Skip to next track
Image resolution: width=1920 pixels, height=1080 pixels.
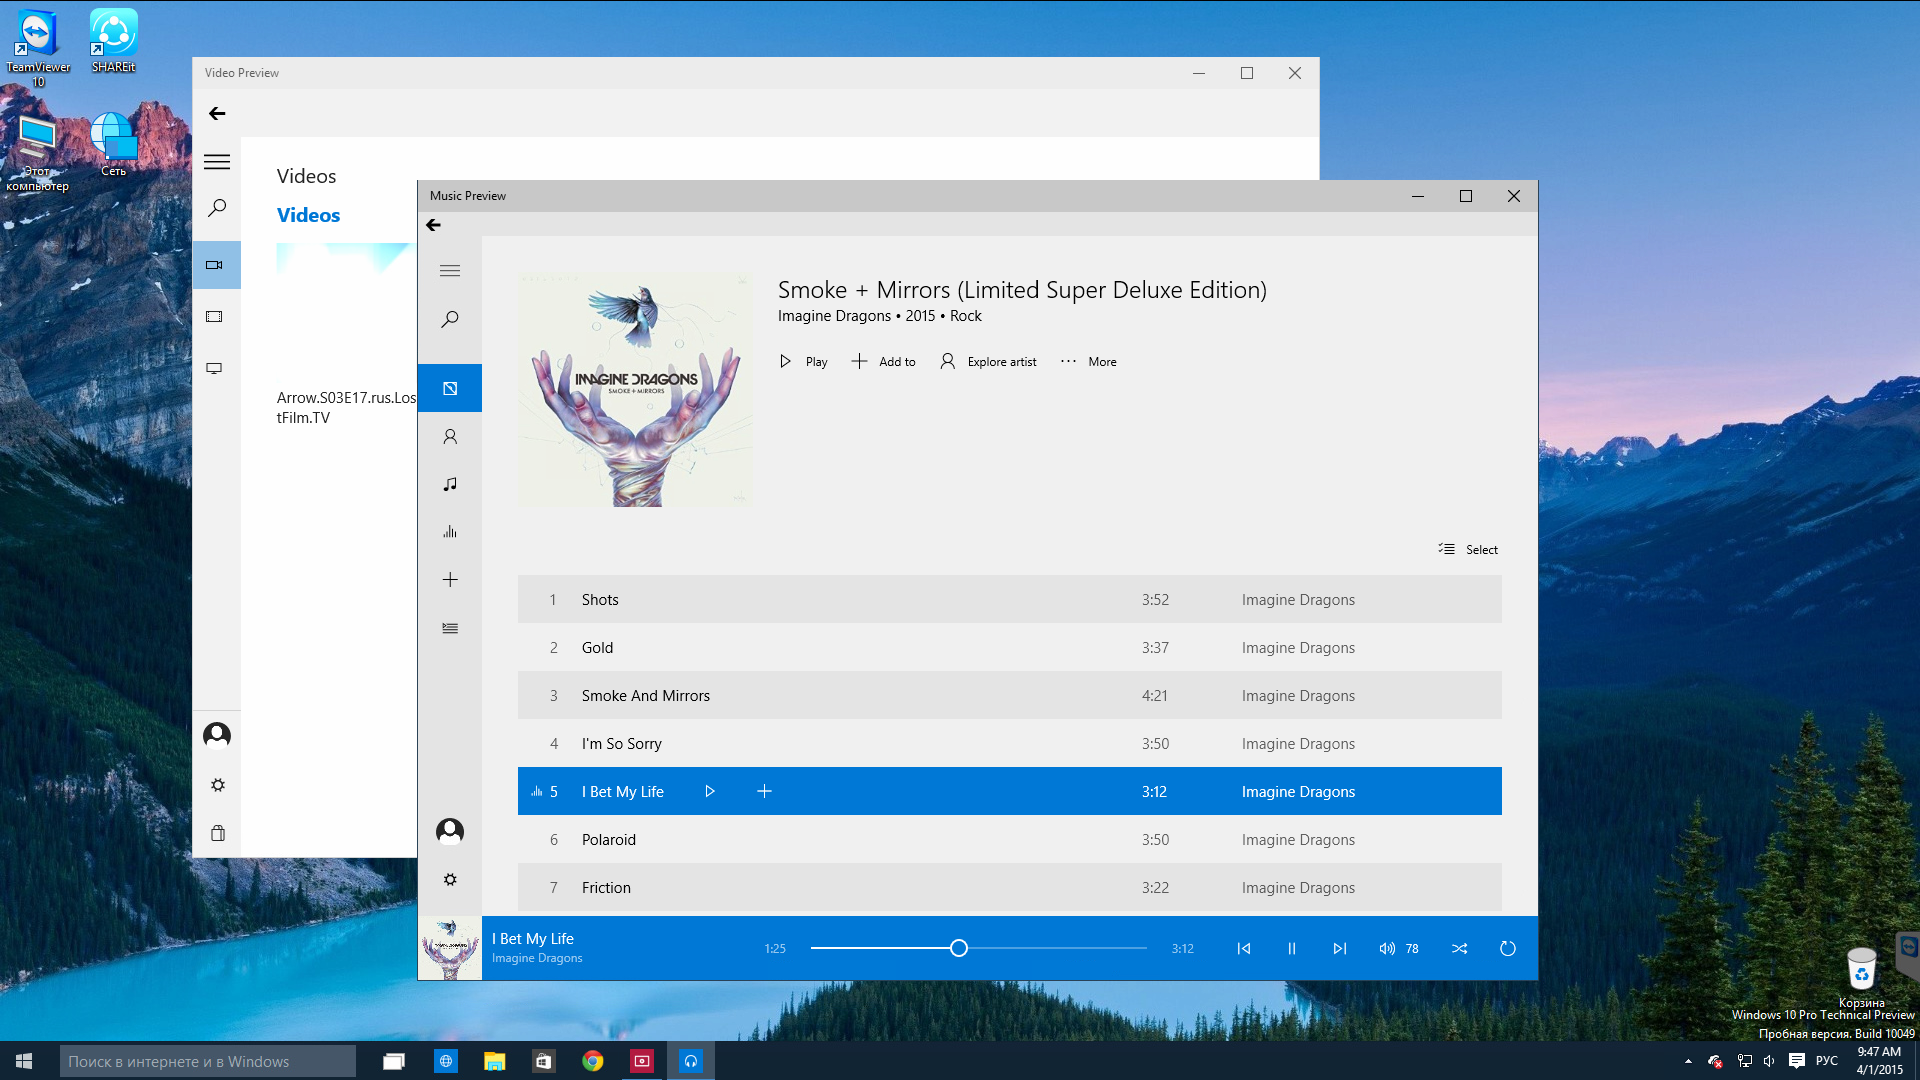[1340, 949]
